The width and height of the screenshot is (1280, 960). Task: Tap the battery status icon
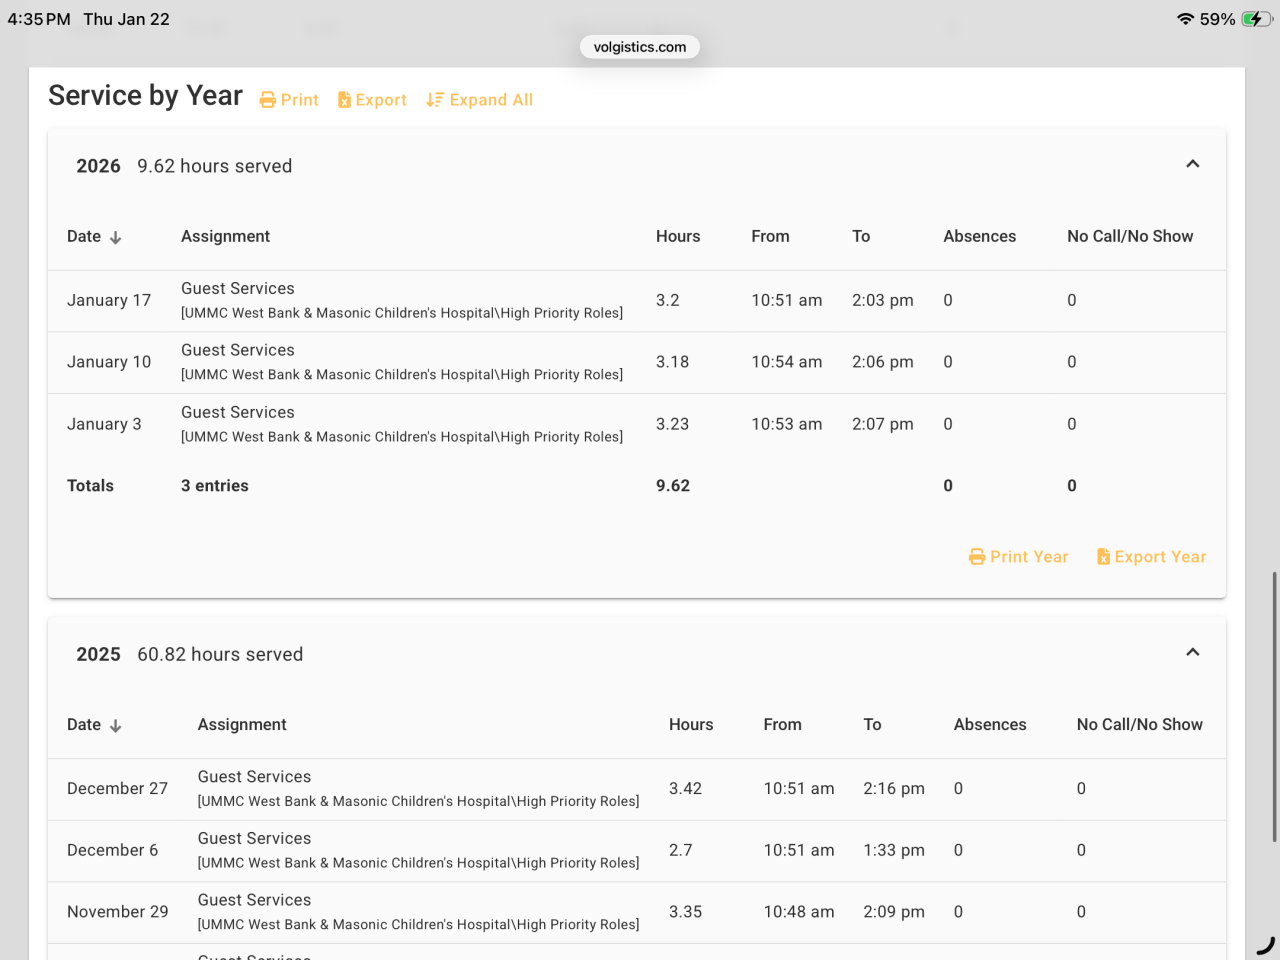1257,19
